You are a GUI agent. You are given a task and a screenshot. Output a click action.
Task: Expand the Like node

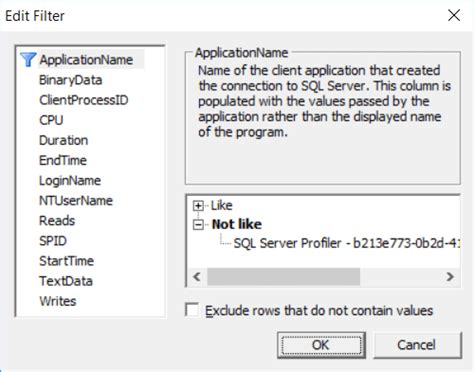tap(198, 206)
